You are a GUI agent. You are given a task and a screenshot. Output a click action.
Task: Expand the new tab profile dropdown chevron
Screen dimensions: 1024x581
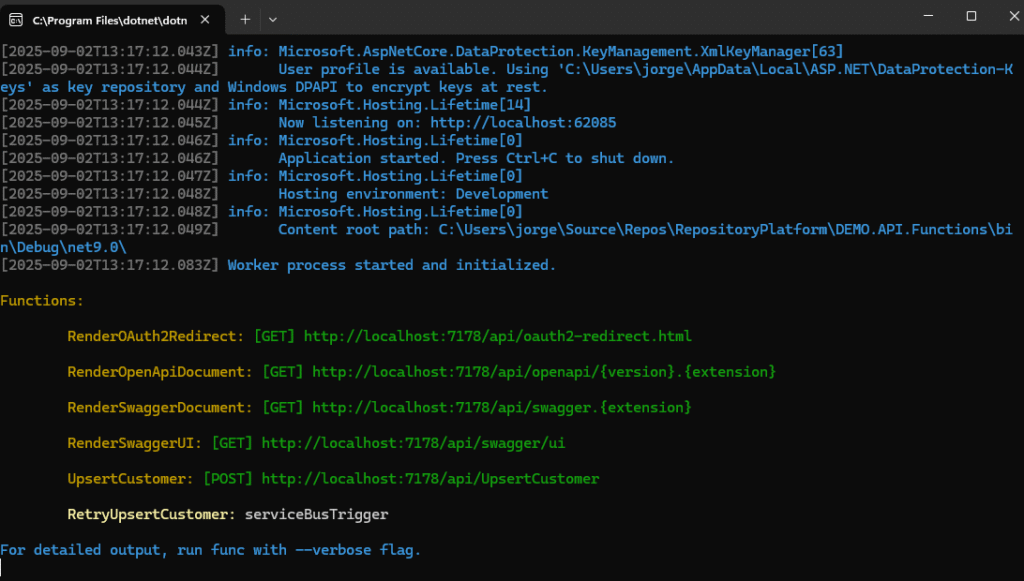(x=273, y=20)
